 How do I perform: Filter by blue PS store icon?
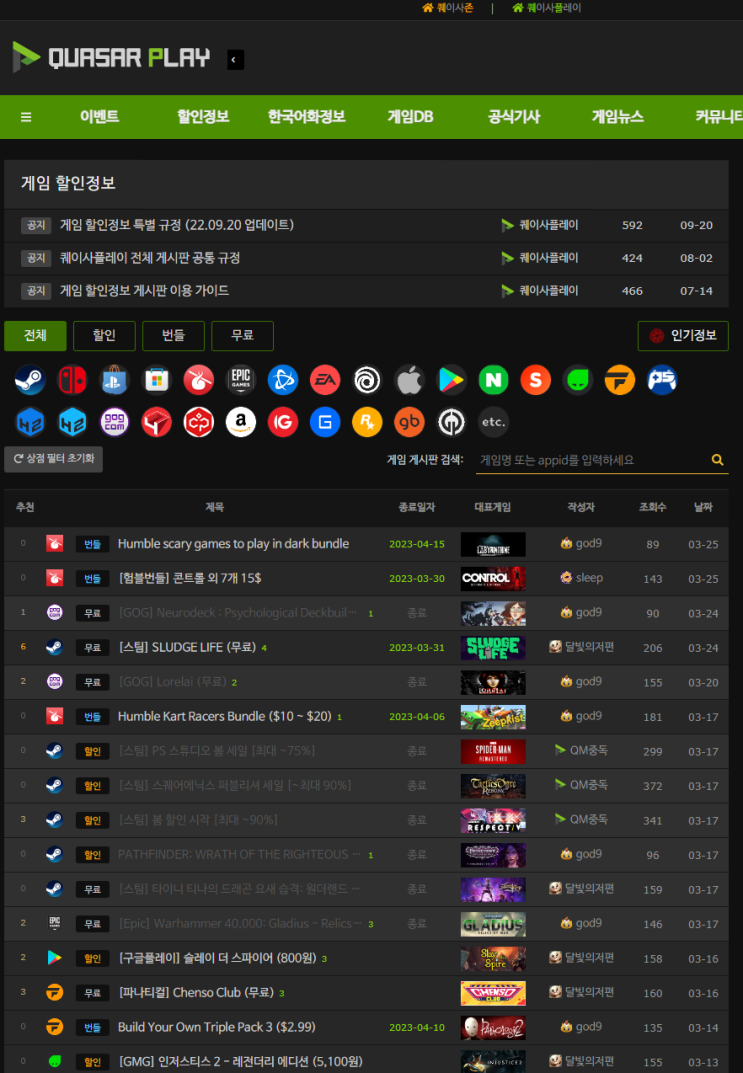662,380
